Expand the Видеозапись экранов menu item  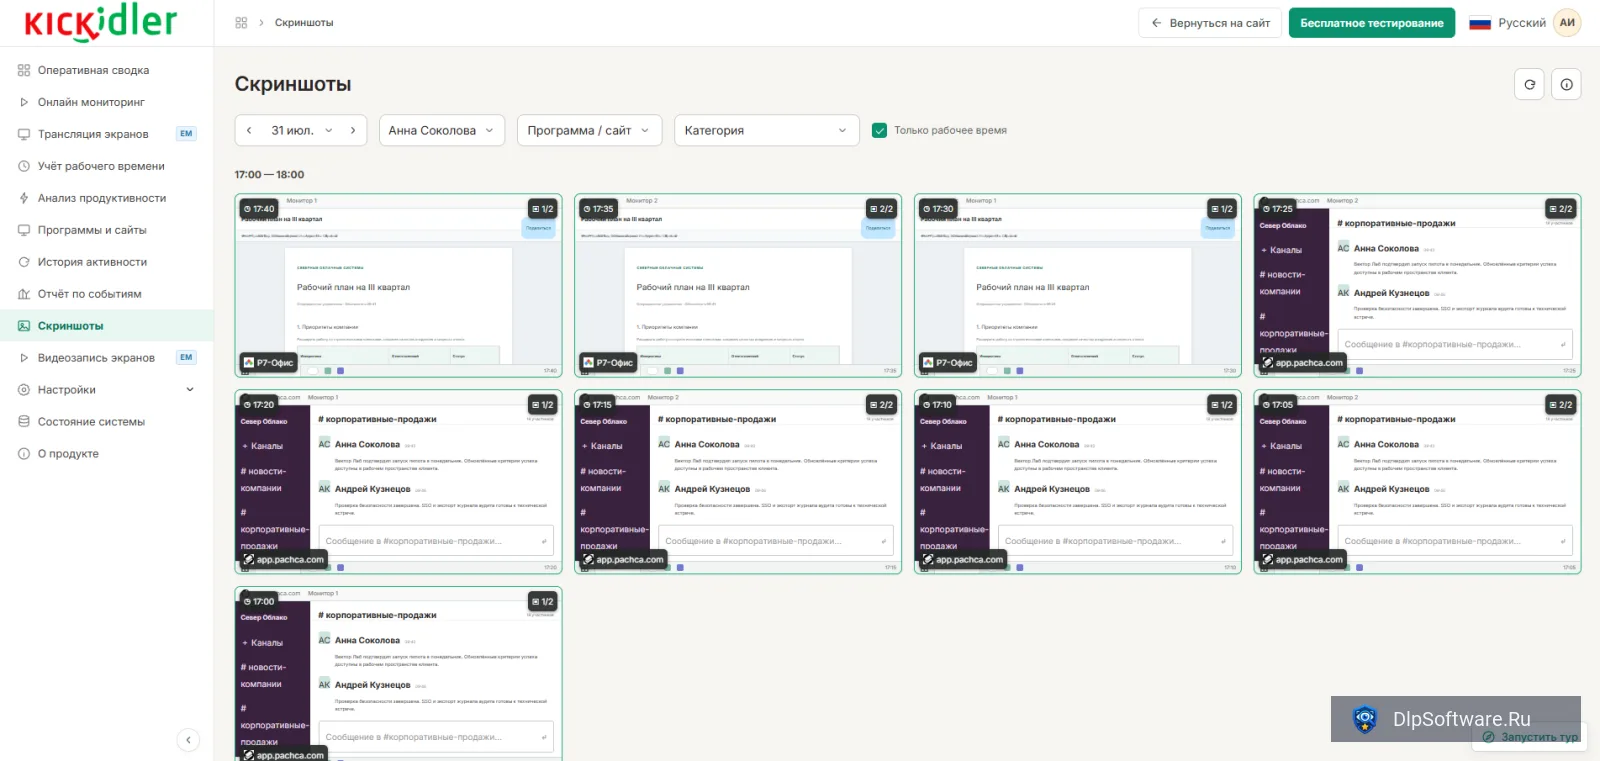click(x=107, y=358)
